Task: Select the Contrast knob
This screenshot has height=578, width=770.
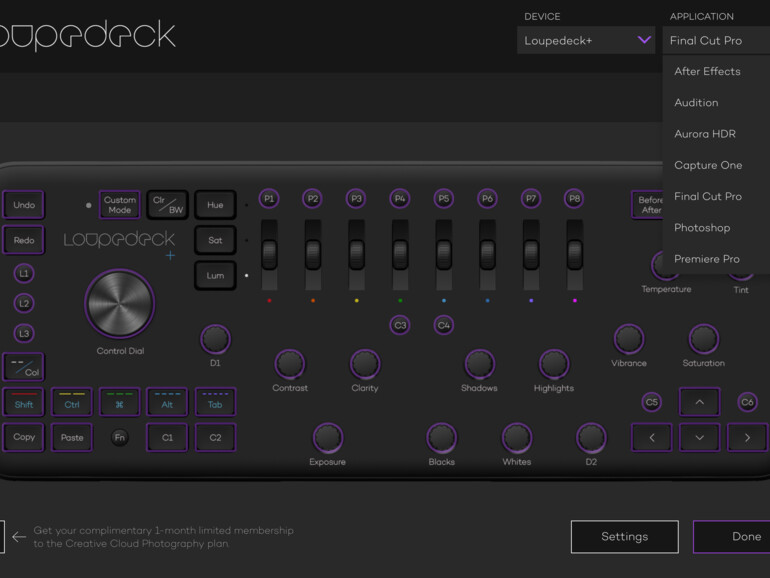Action: click(289, 364)
